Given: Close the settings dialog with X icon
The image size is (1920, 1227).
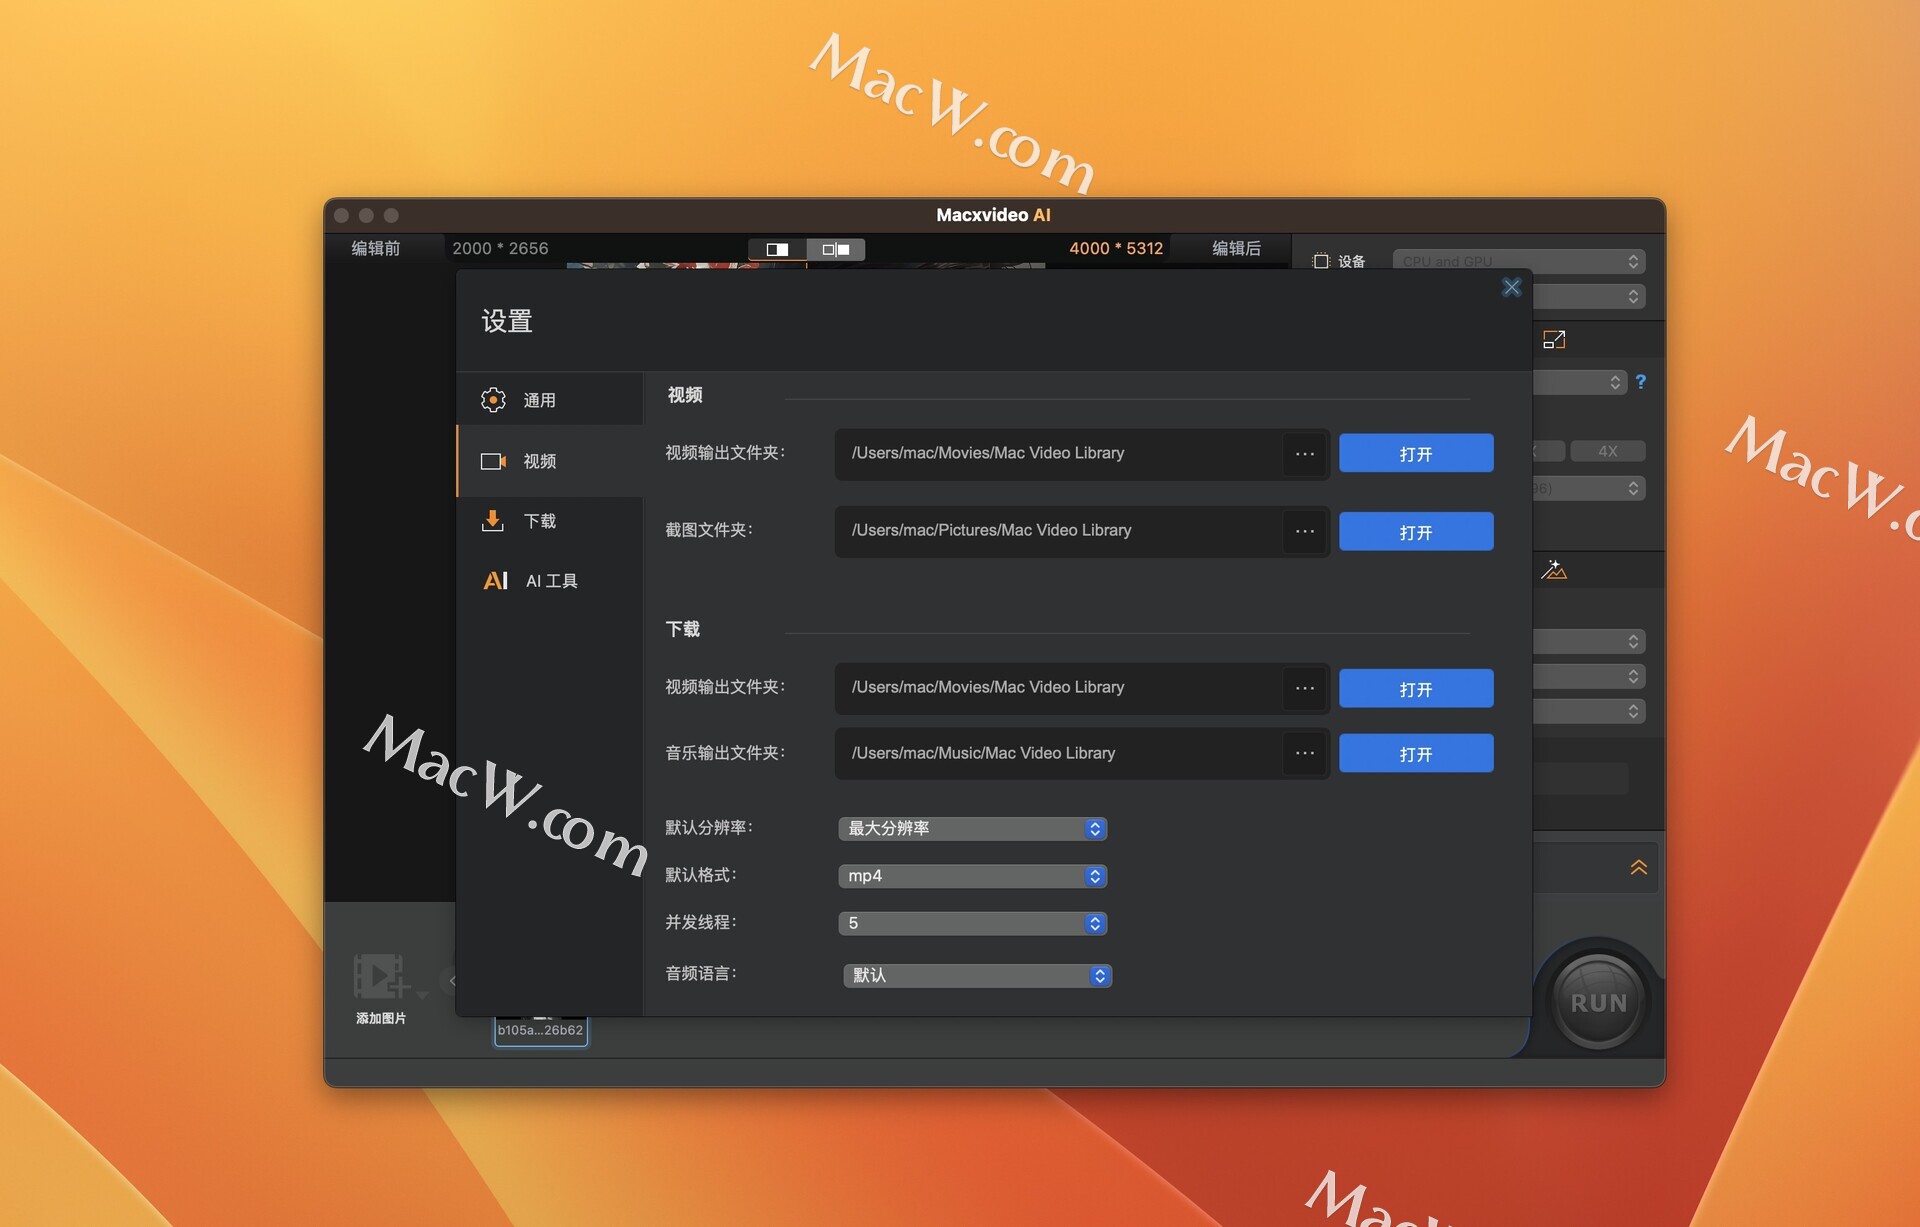Looking at the screenshot, I should tap(1511, 288).
